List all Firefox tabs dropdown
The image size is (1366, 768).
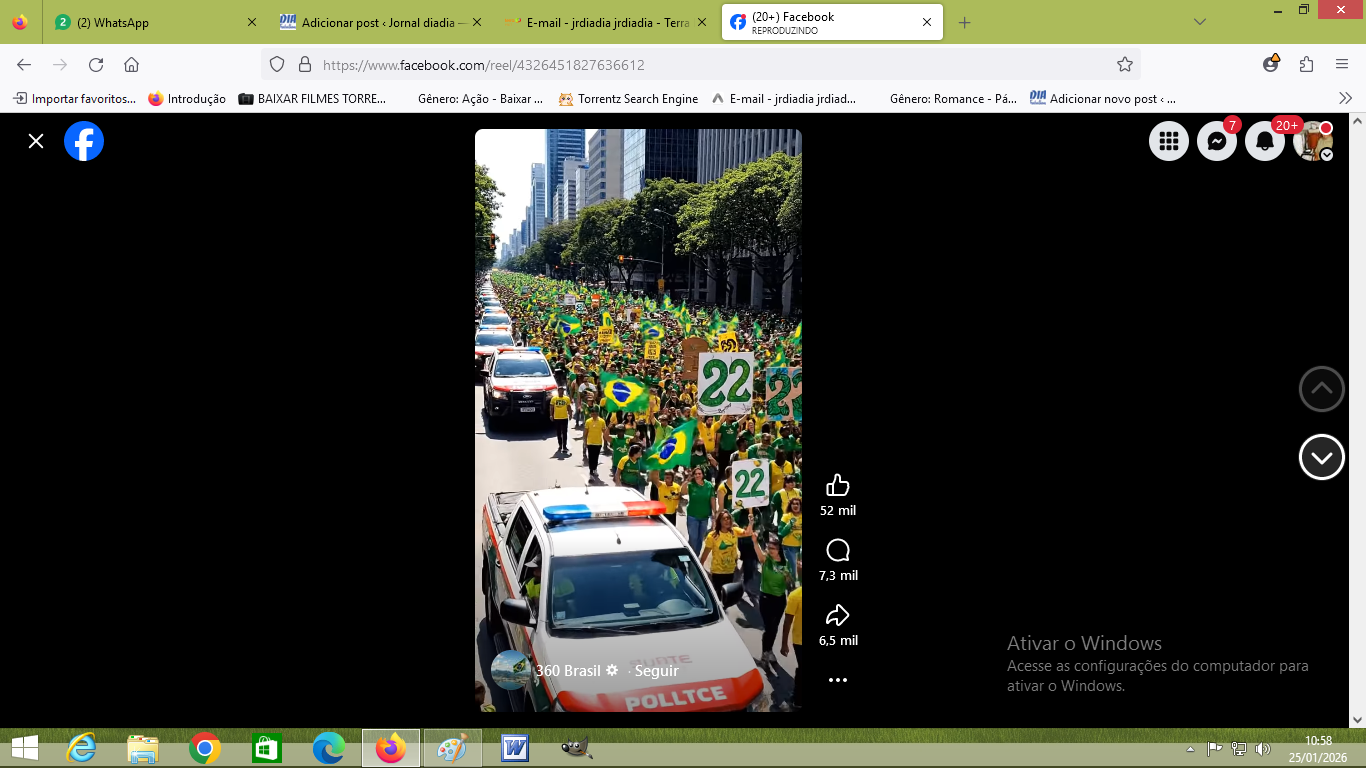click(1200, 22)
